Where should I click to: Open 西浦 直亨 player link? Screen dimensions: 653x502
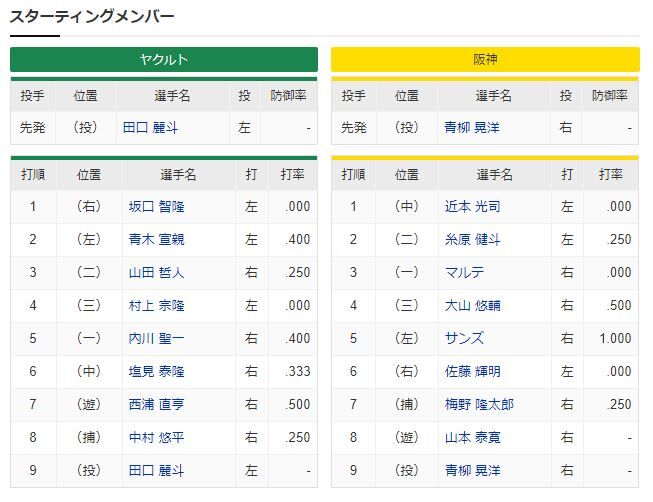click(x=156, y=404)
